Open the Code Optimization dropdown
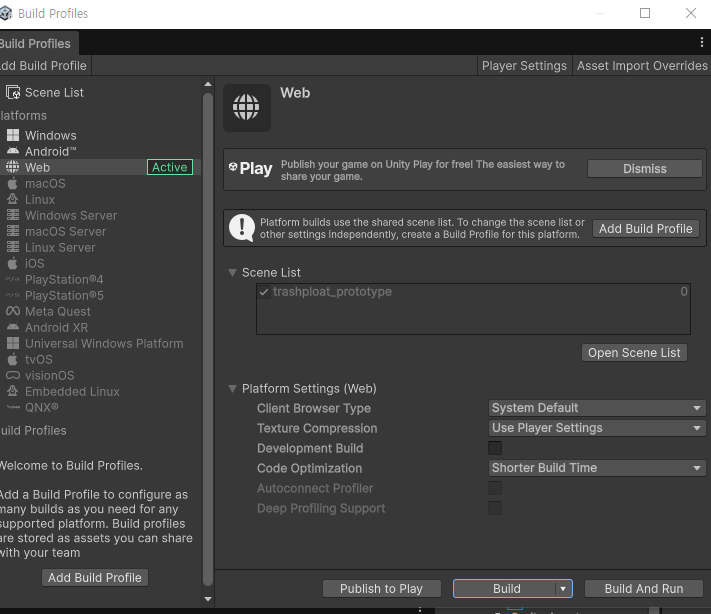The width and height of the screenshot is (711, 614). (597, 468)
